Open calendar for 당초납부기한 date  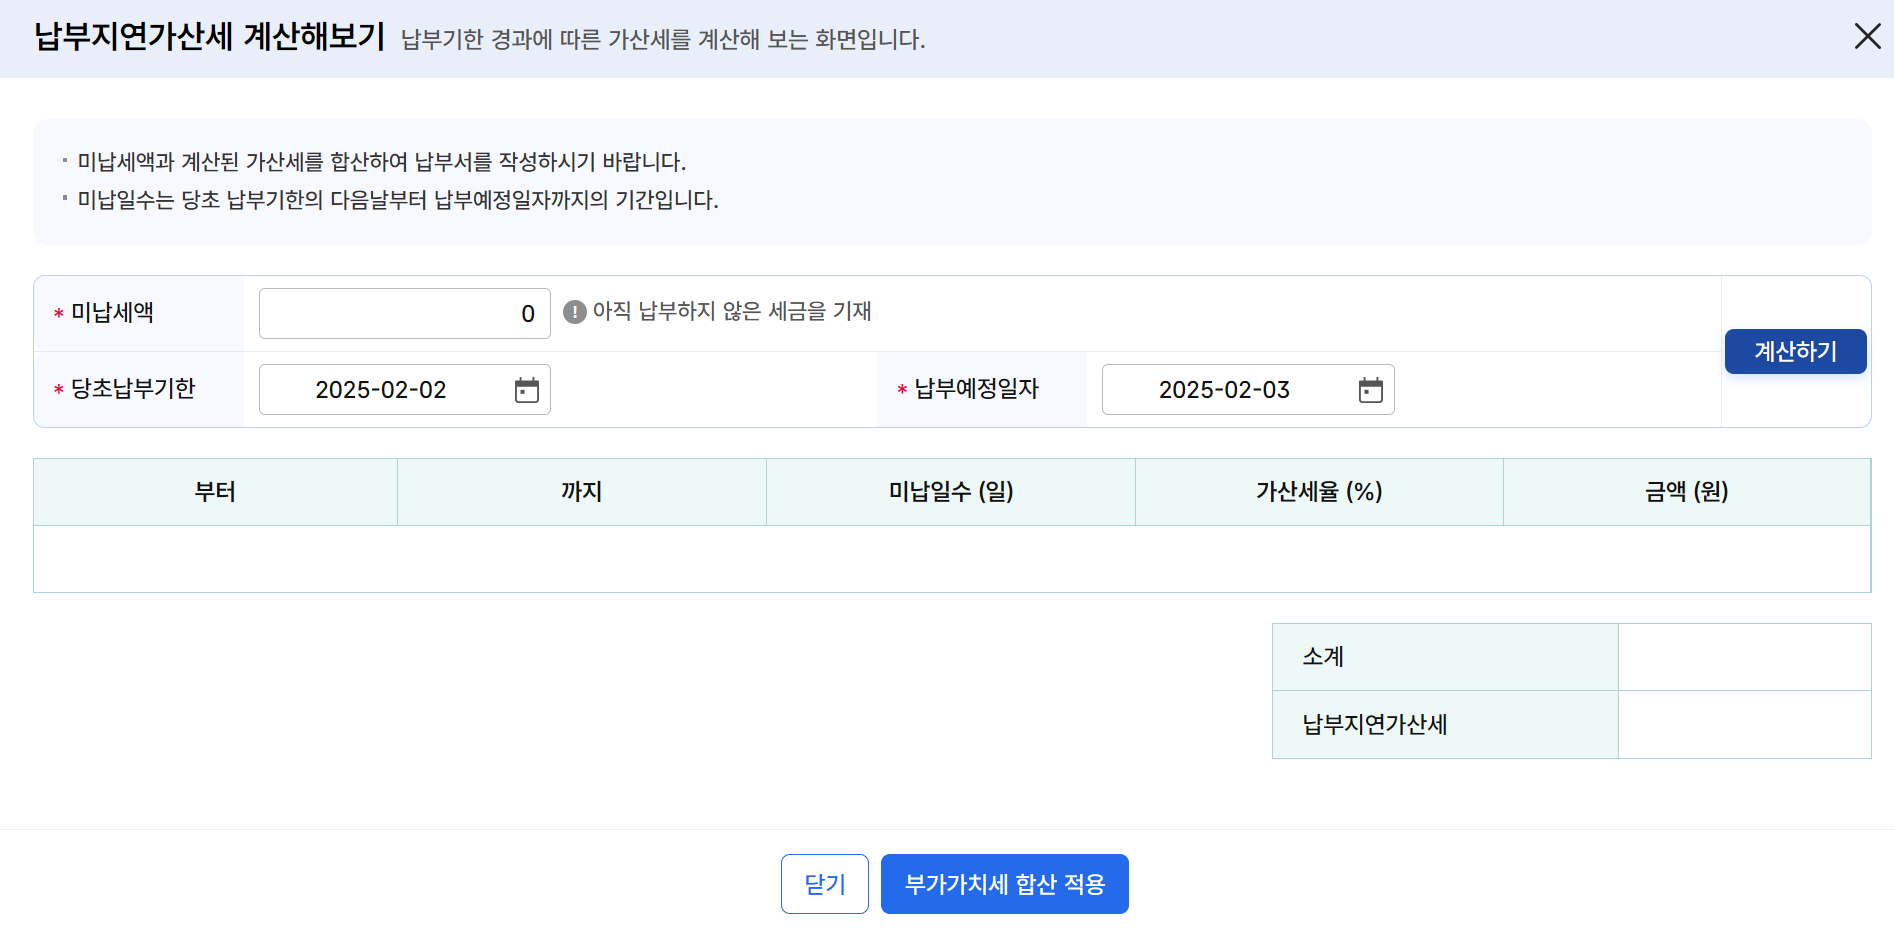click(527, 390)
